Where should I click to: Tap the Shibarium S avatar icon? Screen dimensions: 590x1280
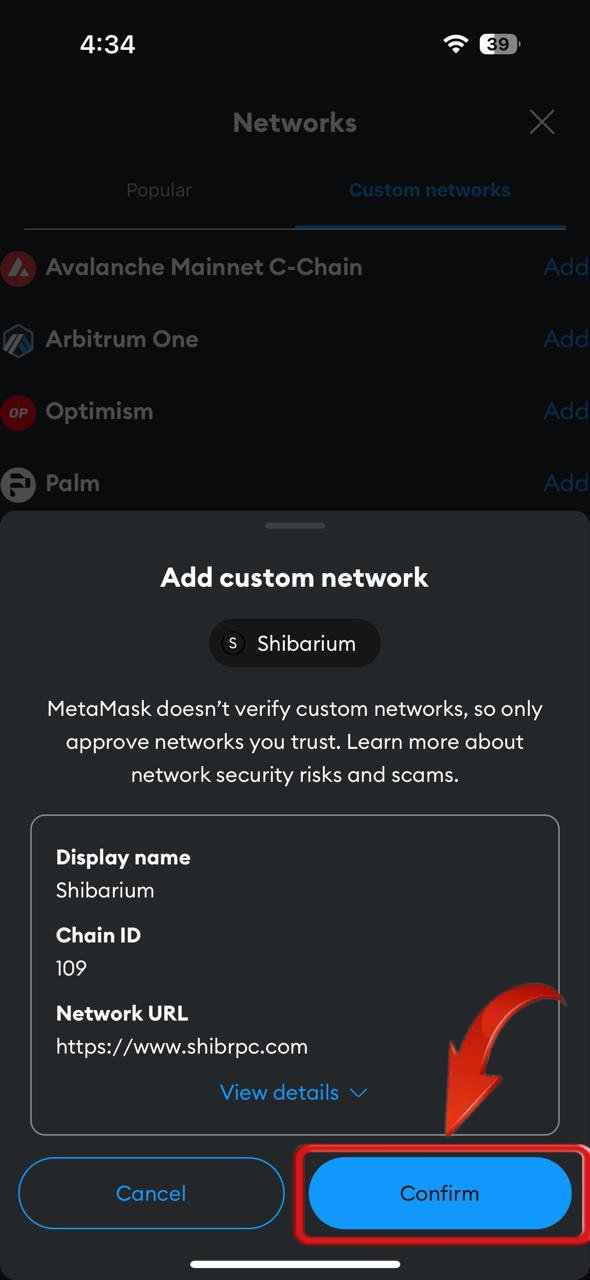click(233, 643)
